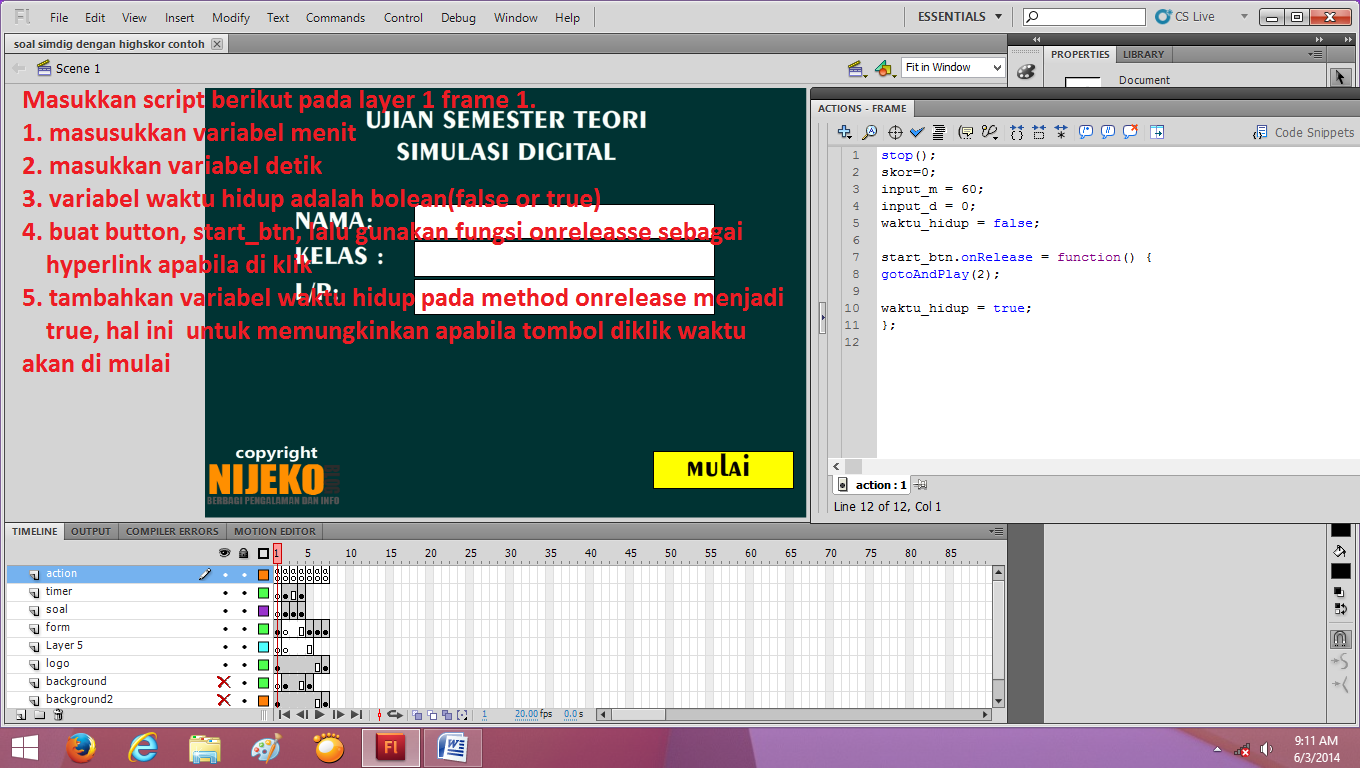Check syntax in the Actions panel
The height and width of the screenshot is (768, 1360).
click(x=917, y=131)
